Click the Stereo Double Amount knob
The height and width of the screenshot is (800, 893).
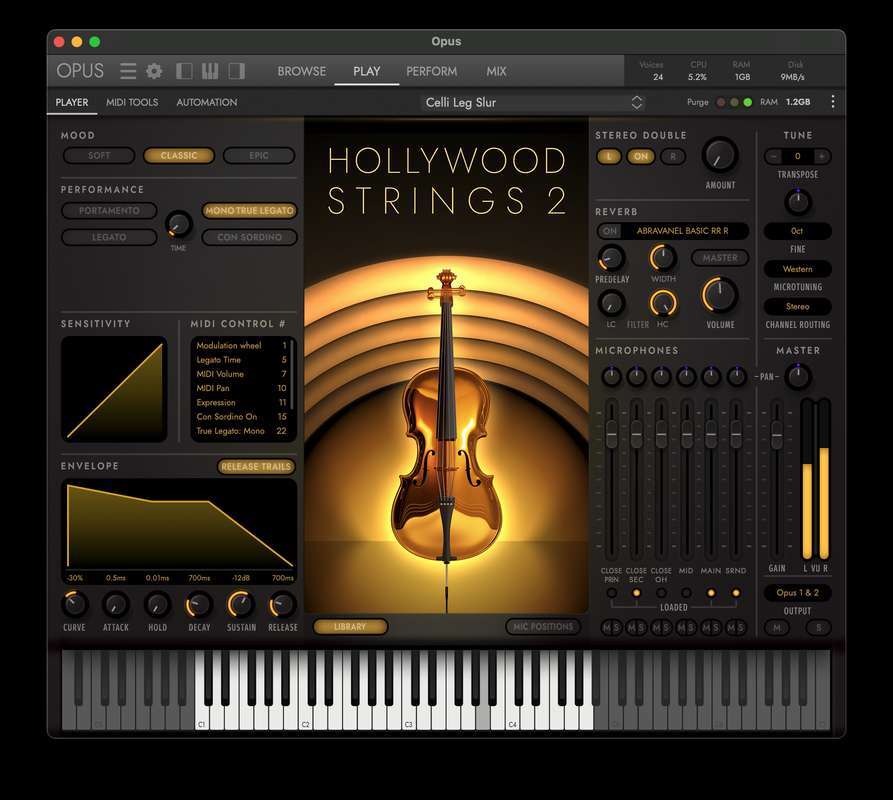[720, 155]
